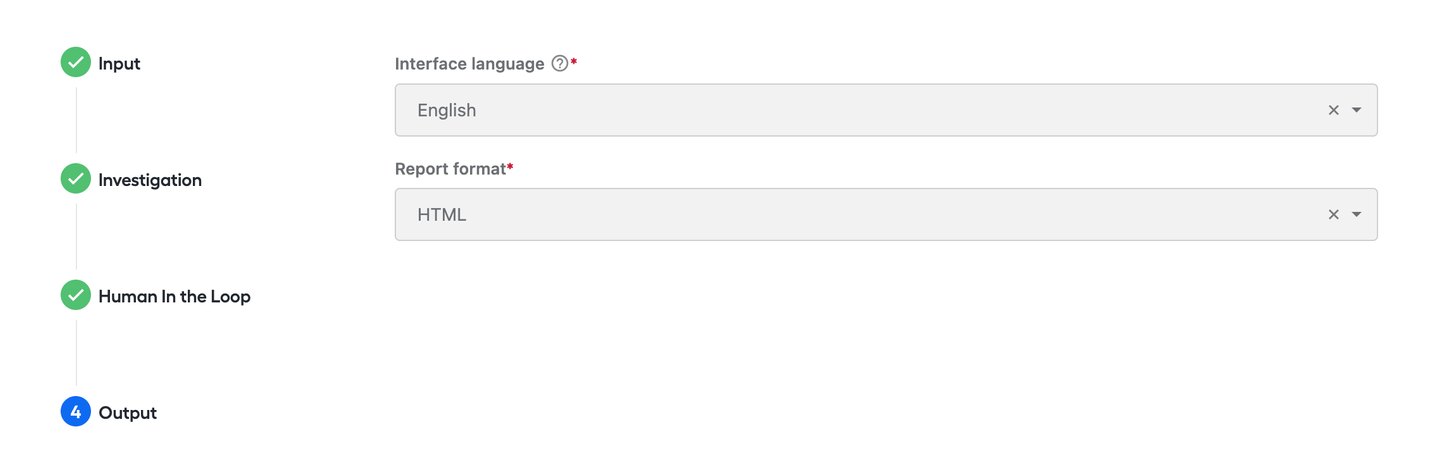Click the selected value text English
This screenshot has height=465, width=1447.
pyautogui.click(x=447, y=110)
